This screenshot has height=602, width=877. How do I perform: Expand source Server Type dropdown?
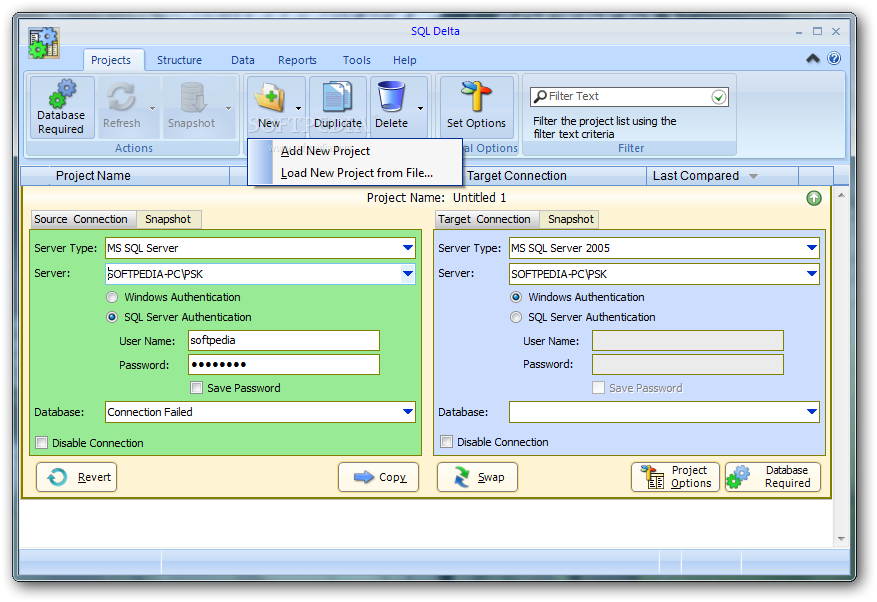(408, 248)
